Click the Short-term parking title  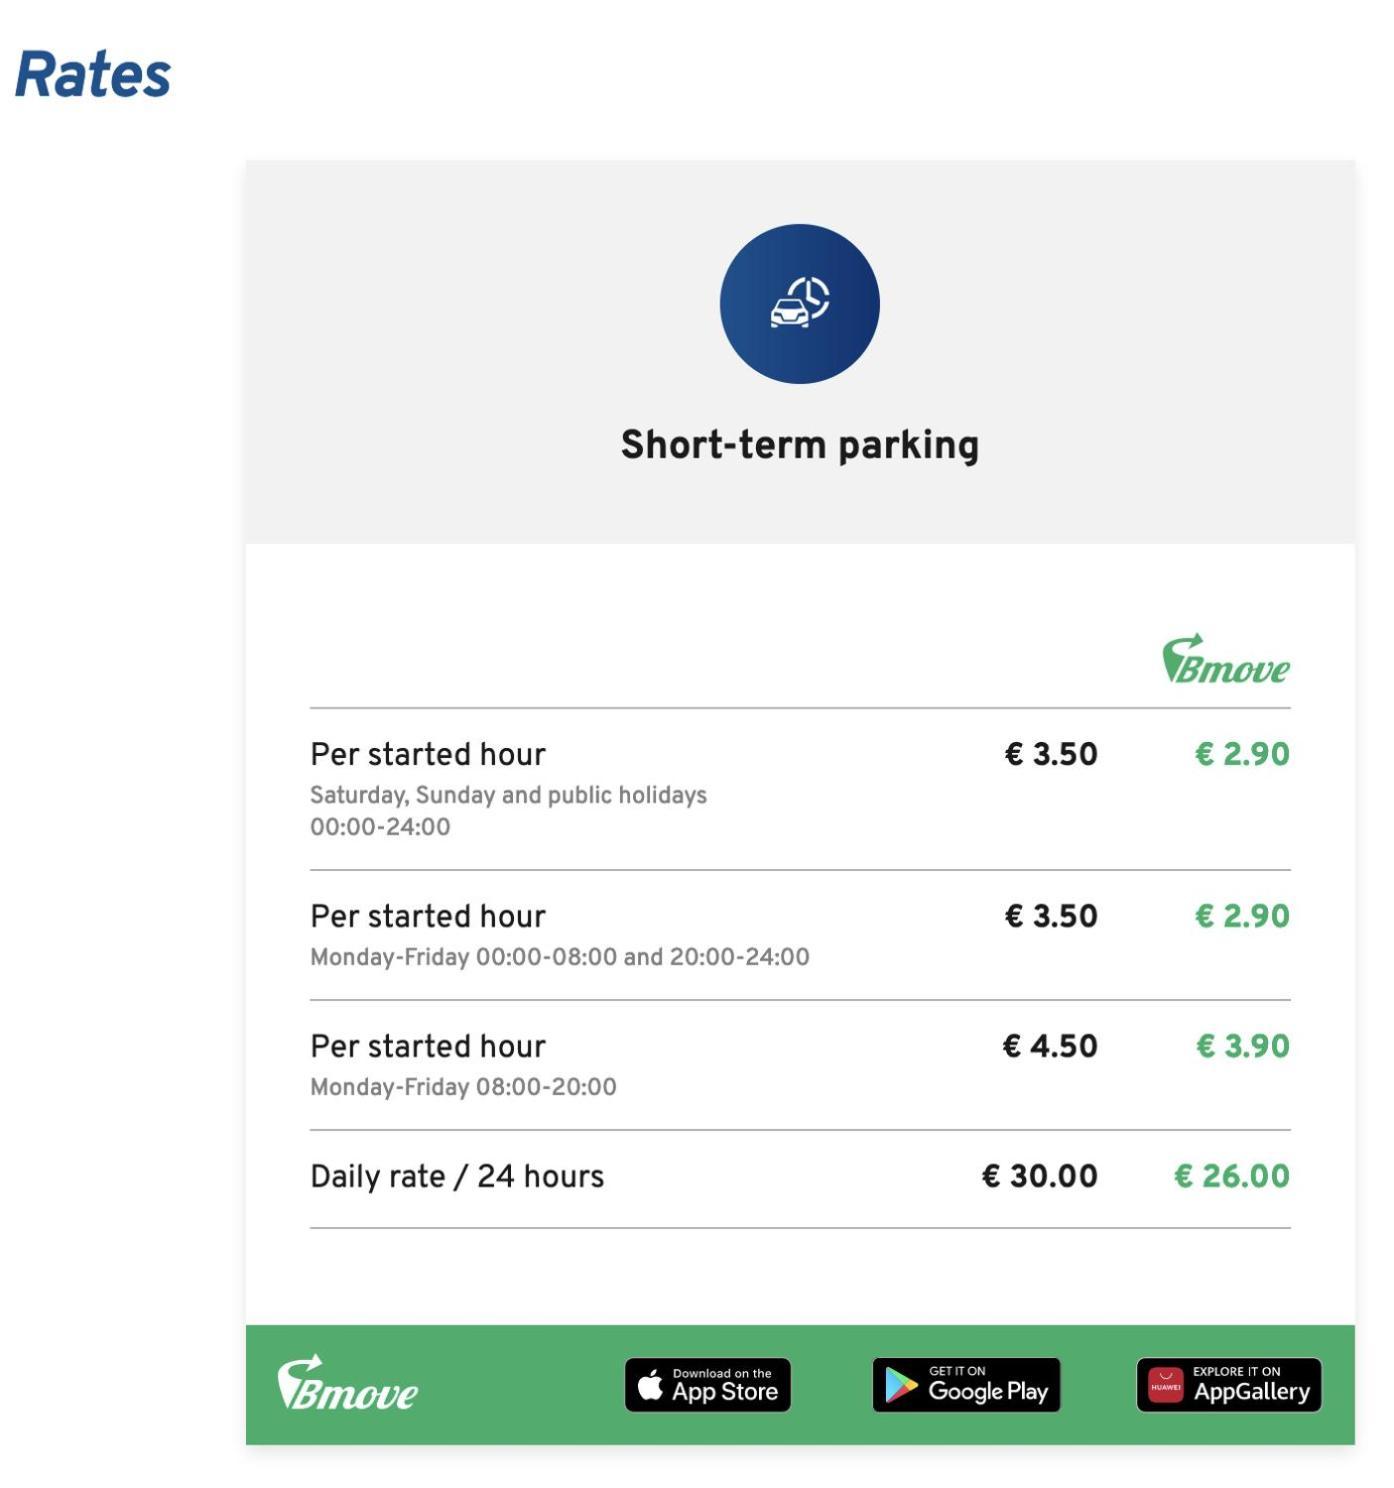coord(800,445)
